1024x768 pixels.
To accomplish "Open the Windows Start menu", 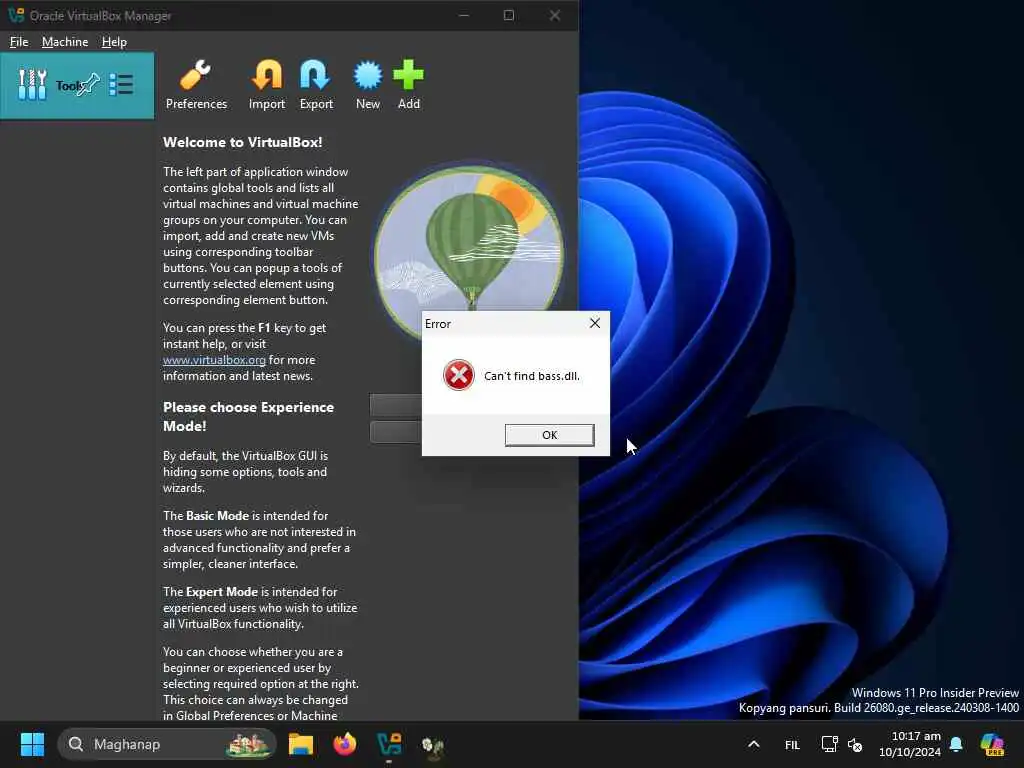I will click(32, 744).
